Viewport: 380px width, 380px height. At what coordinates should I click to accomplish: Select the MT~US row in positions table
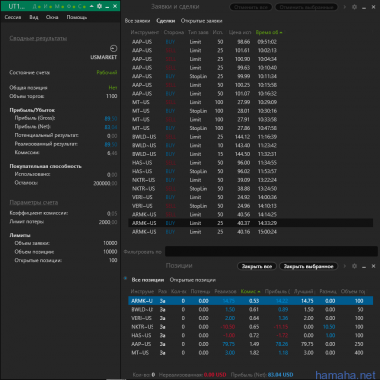(x=250, y=353)
